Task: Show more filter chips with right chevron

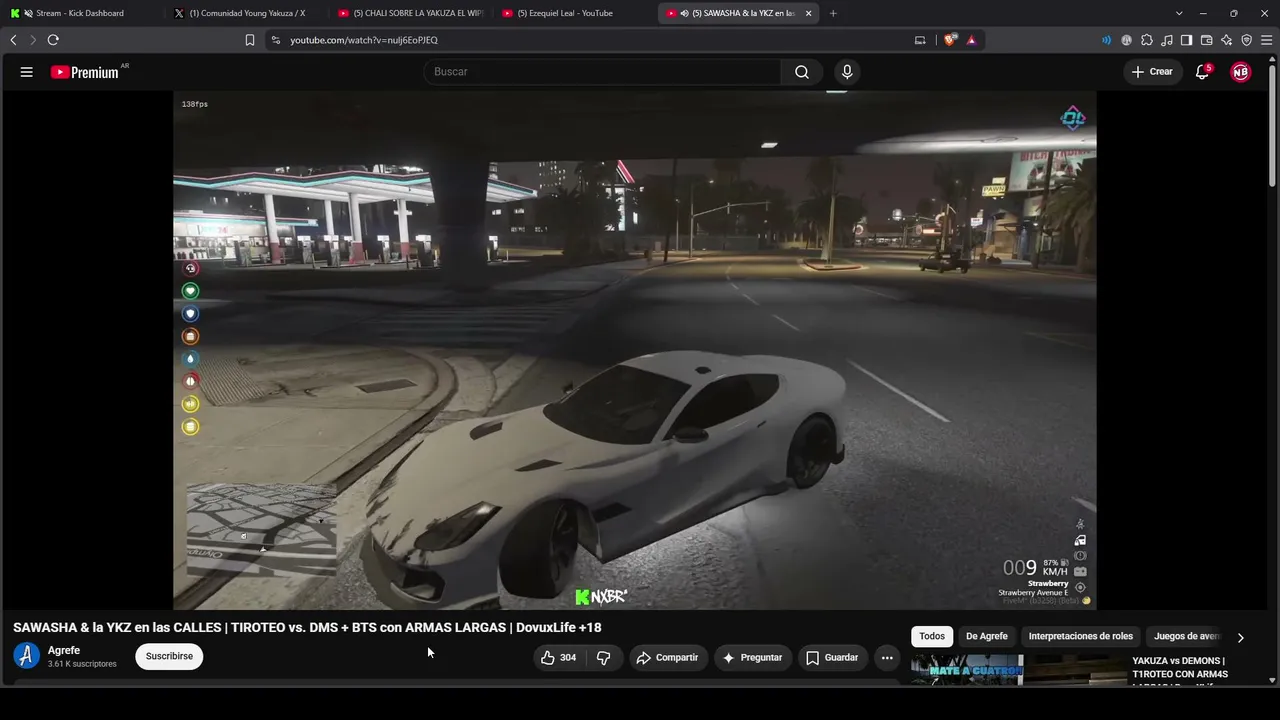Action: coord(1240,638)
